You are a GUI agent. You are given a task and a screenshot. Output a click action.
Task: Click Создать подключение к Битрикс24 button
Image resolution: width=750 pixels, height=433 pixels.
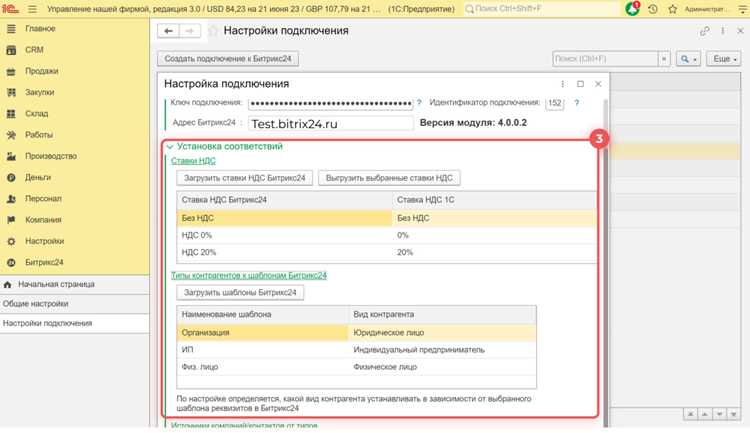[228, 59]
